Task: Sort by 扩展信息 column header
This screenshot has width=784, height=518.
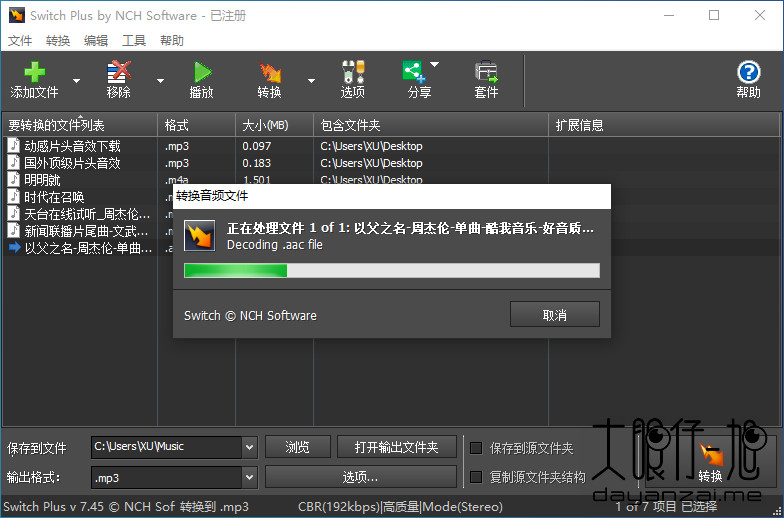Action: click(664, 125)
